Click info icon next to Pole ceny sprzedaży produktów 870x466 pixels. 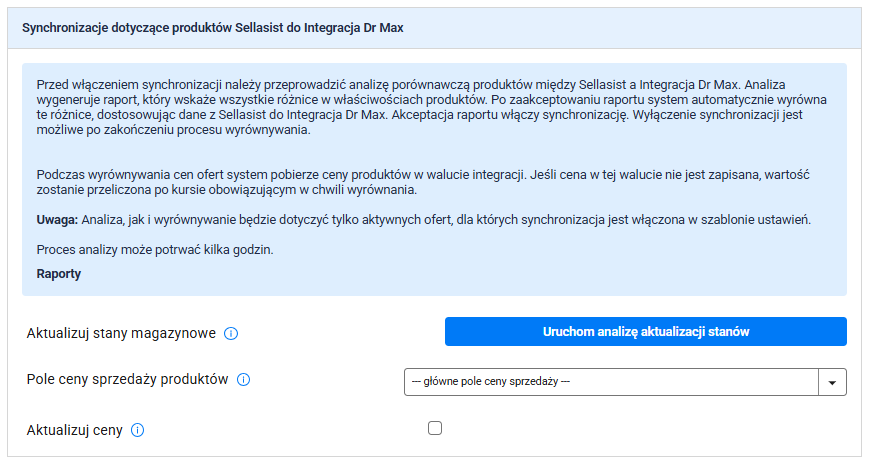pos(243,380)
